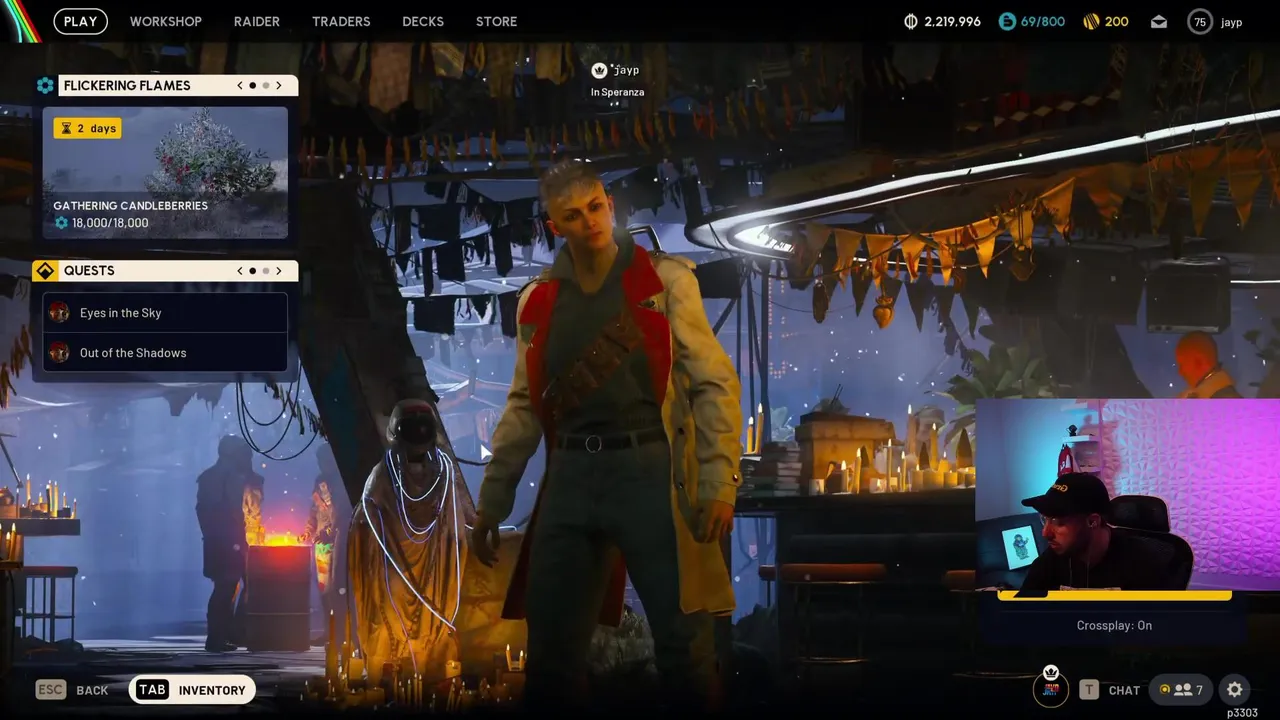Select second Flickering Flames page dot
1280x720 pixels.
tap(266, 86)
